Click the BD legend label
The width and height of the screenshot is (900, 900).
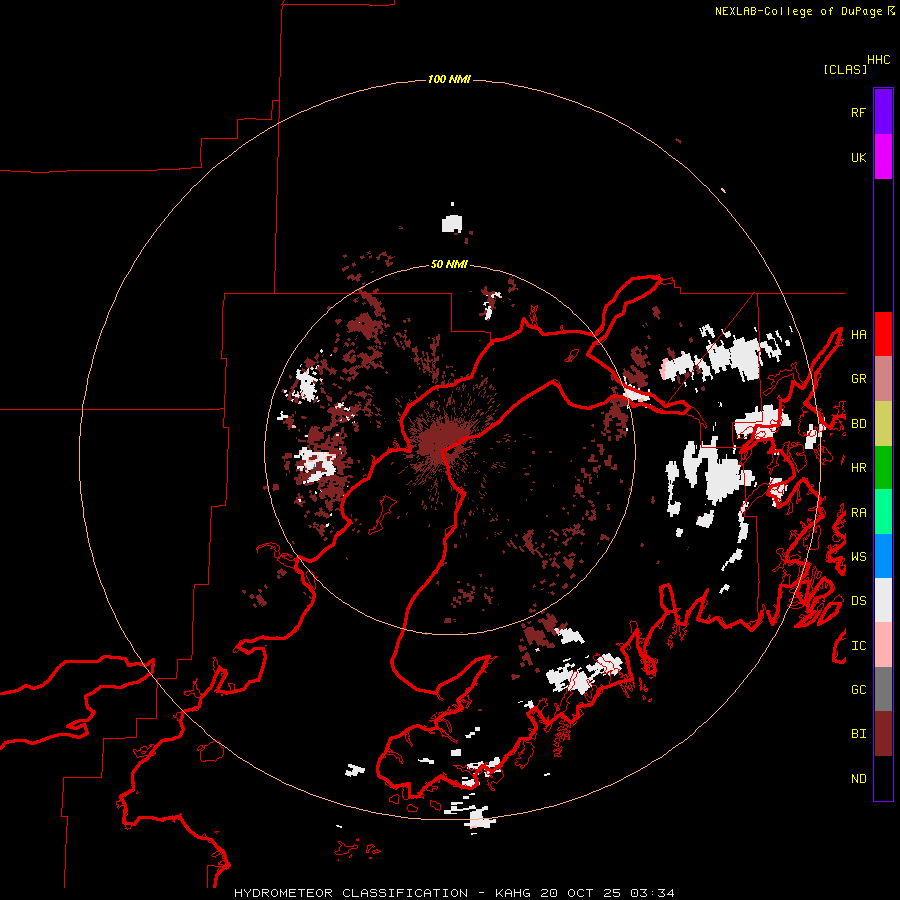[x=858, y=424]
